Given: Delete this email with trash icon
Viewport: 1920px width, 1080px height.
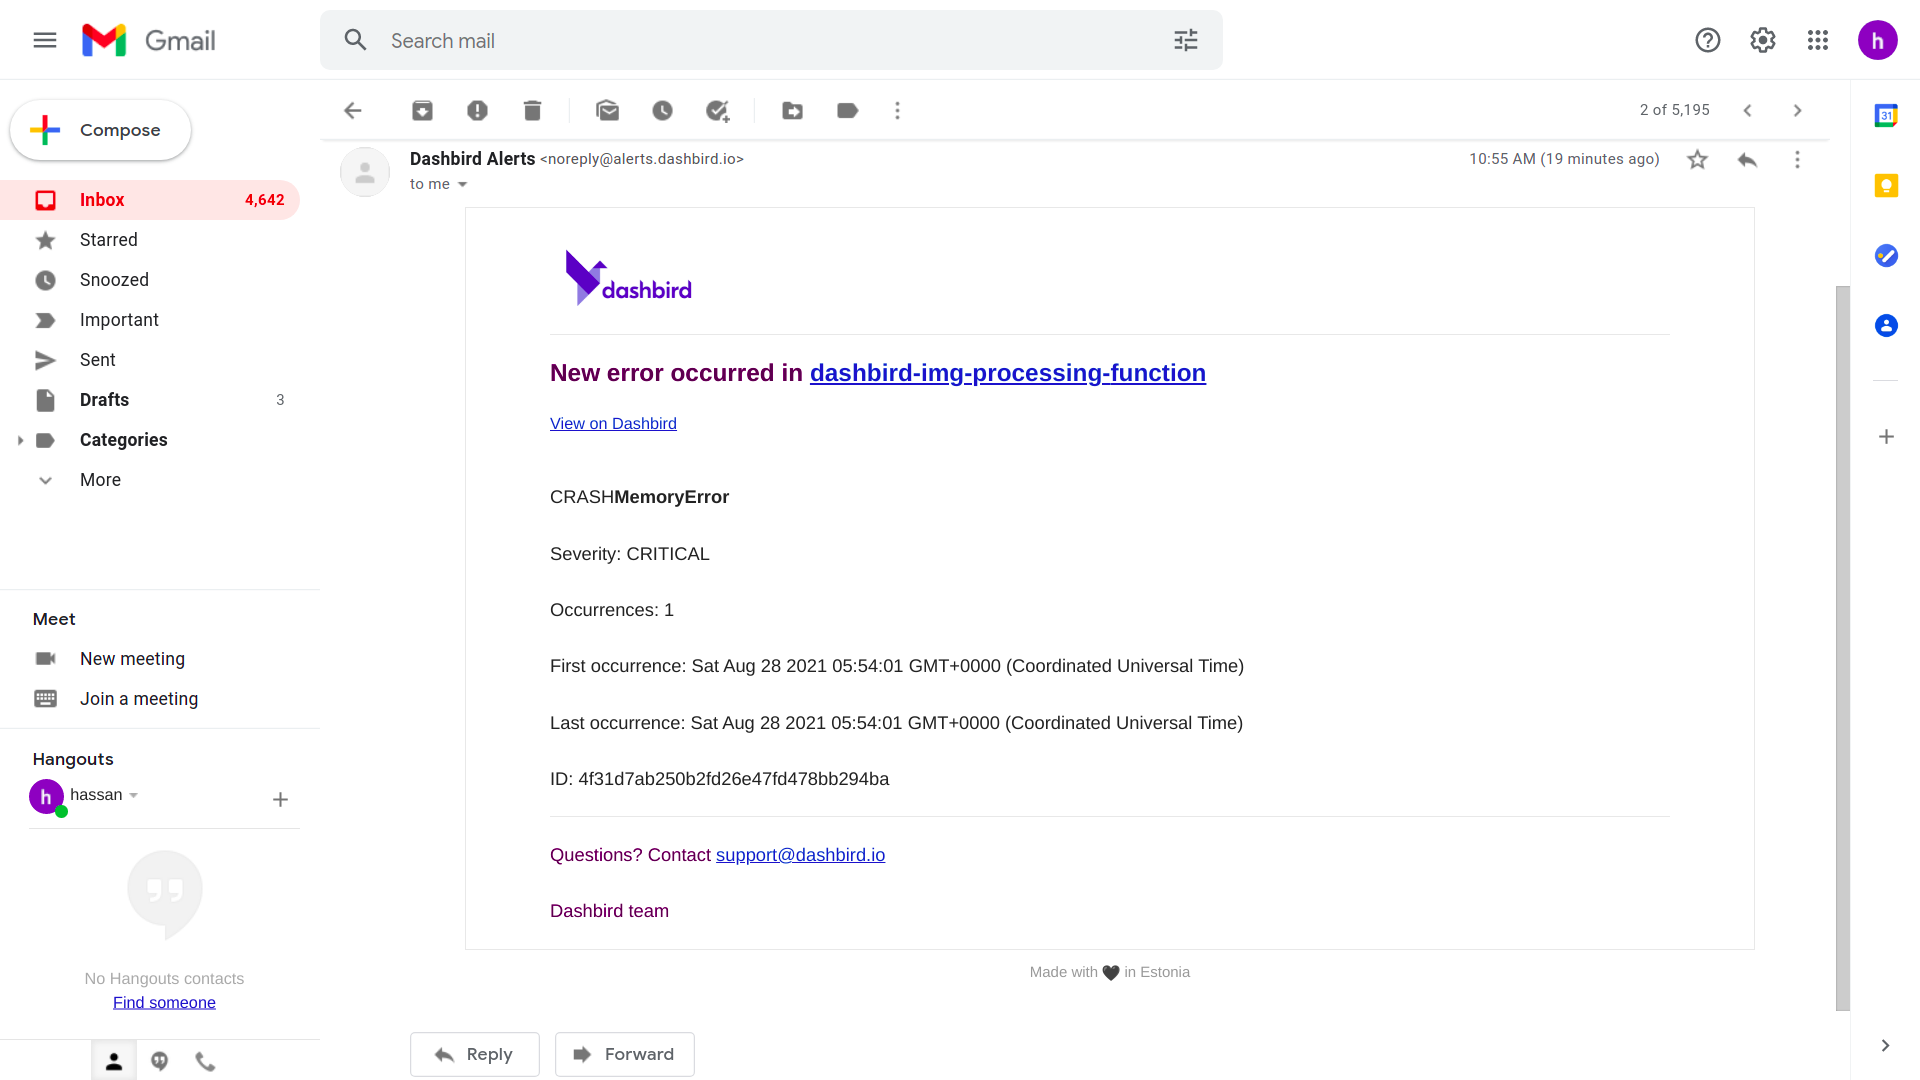Looking at the screenshot, I should [x=533, y=110].
